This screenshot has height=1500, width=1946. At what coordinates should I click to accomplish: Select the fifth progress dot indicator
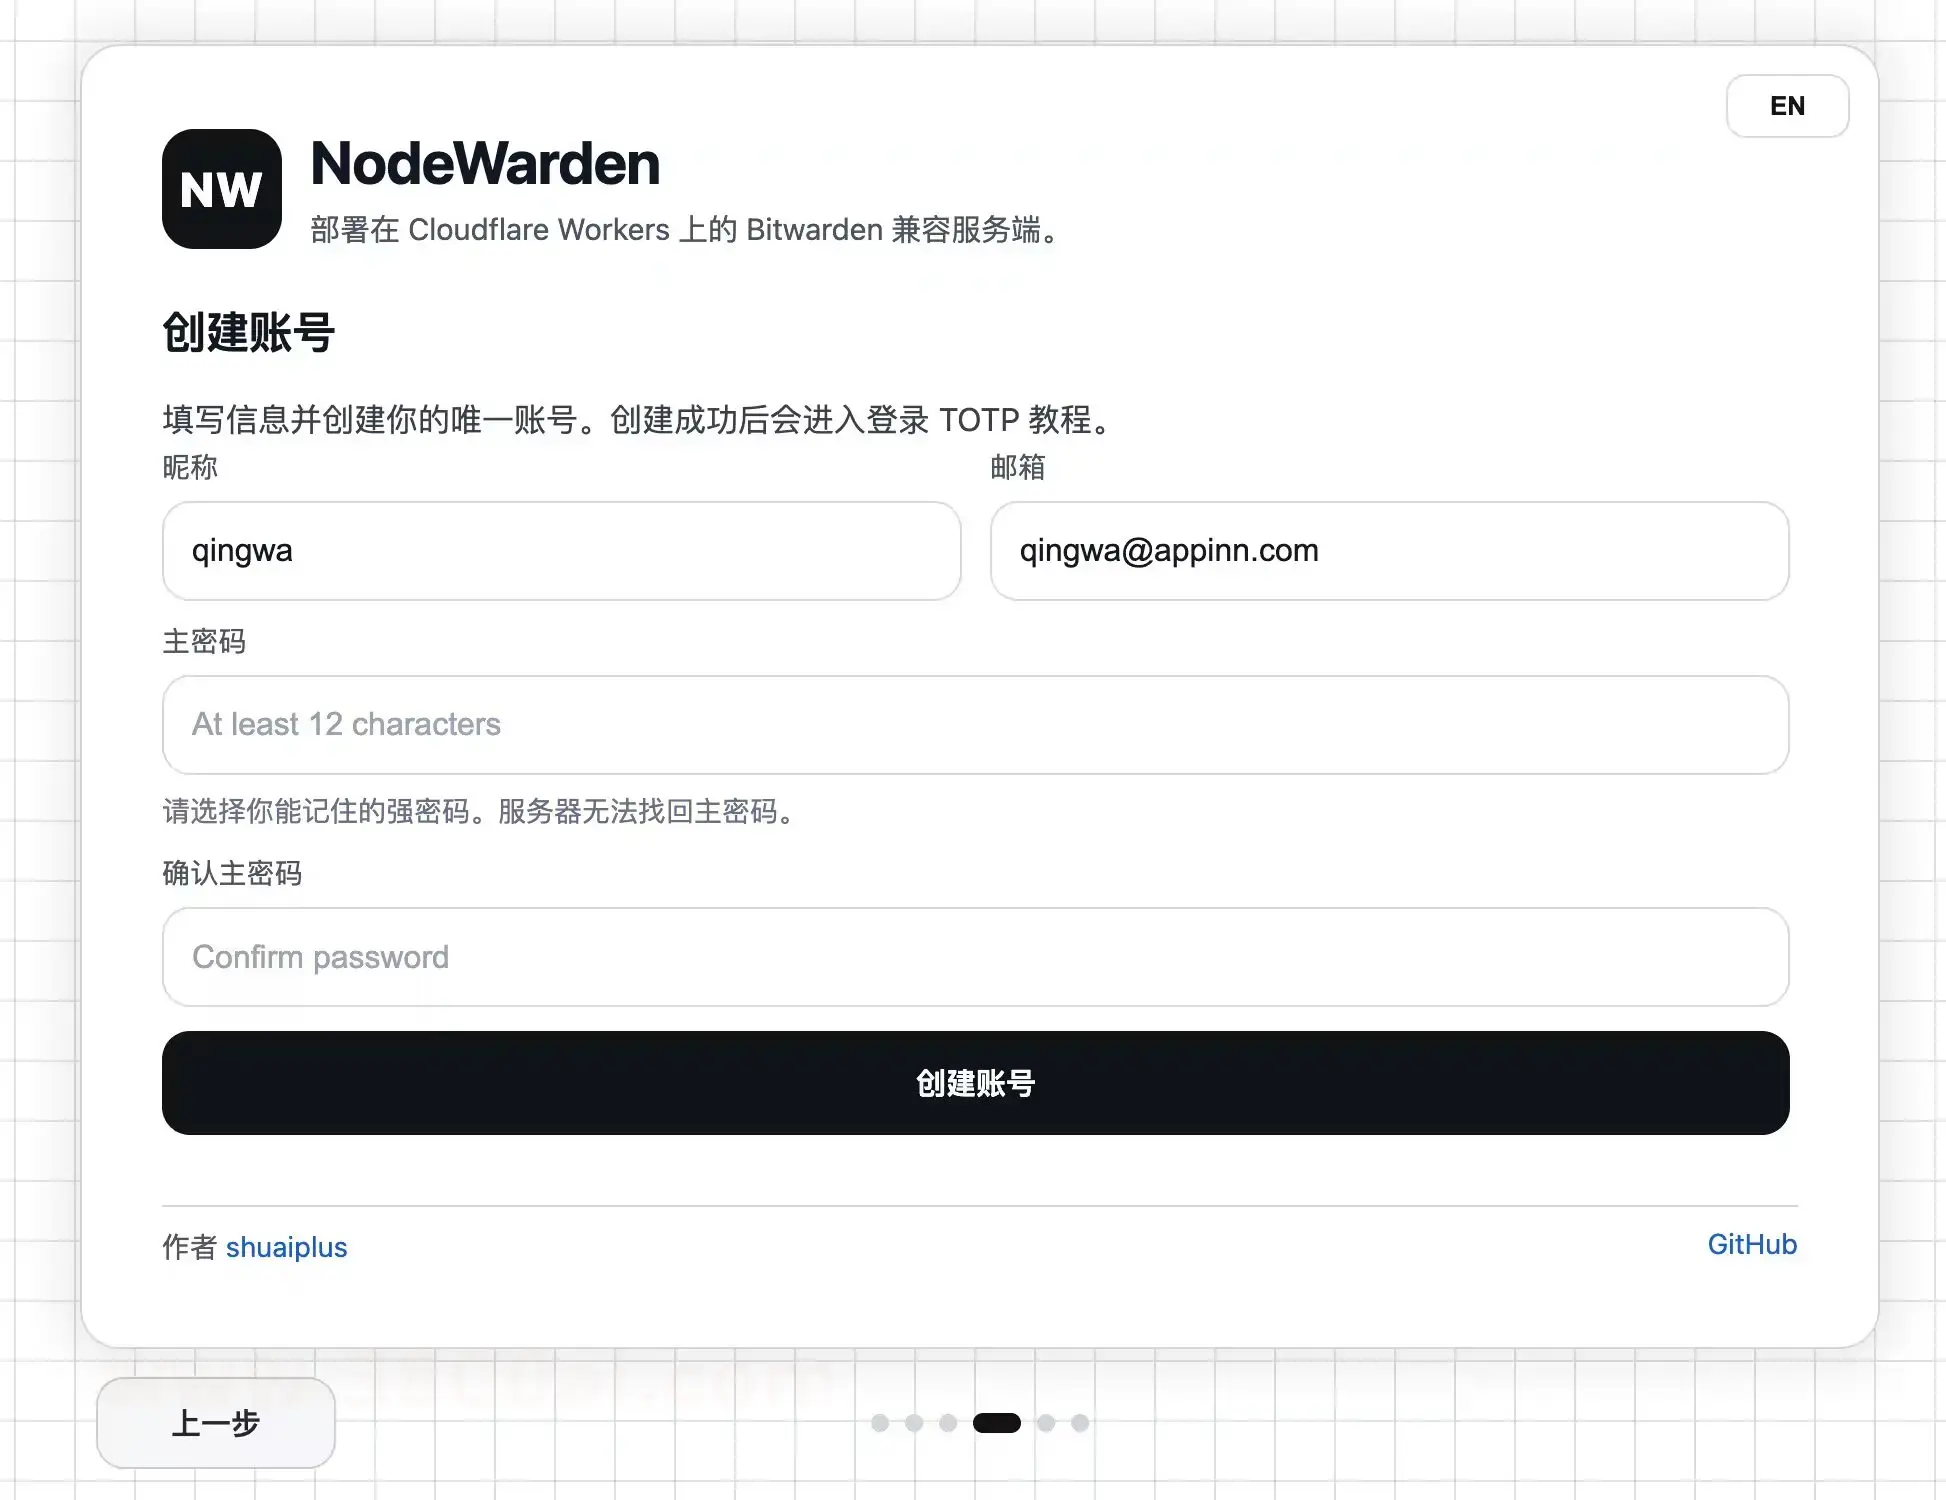1046,1422
